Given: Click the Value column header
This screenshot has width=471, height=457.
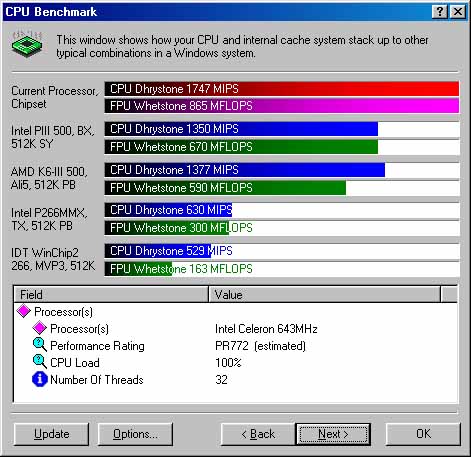Looking at the screenshot, I should click(325, 294).
